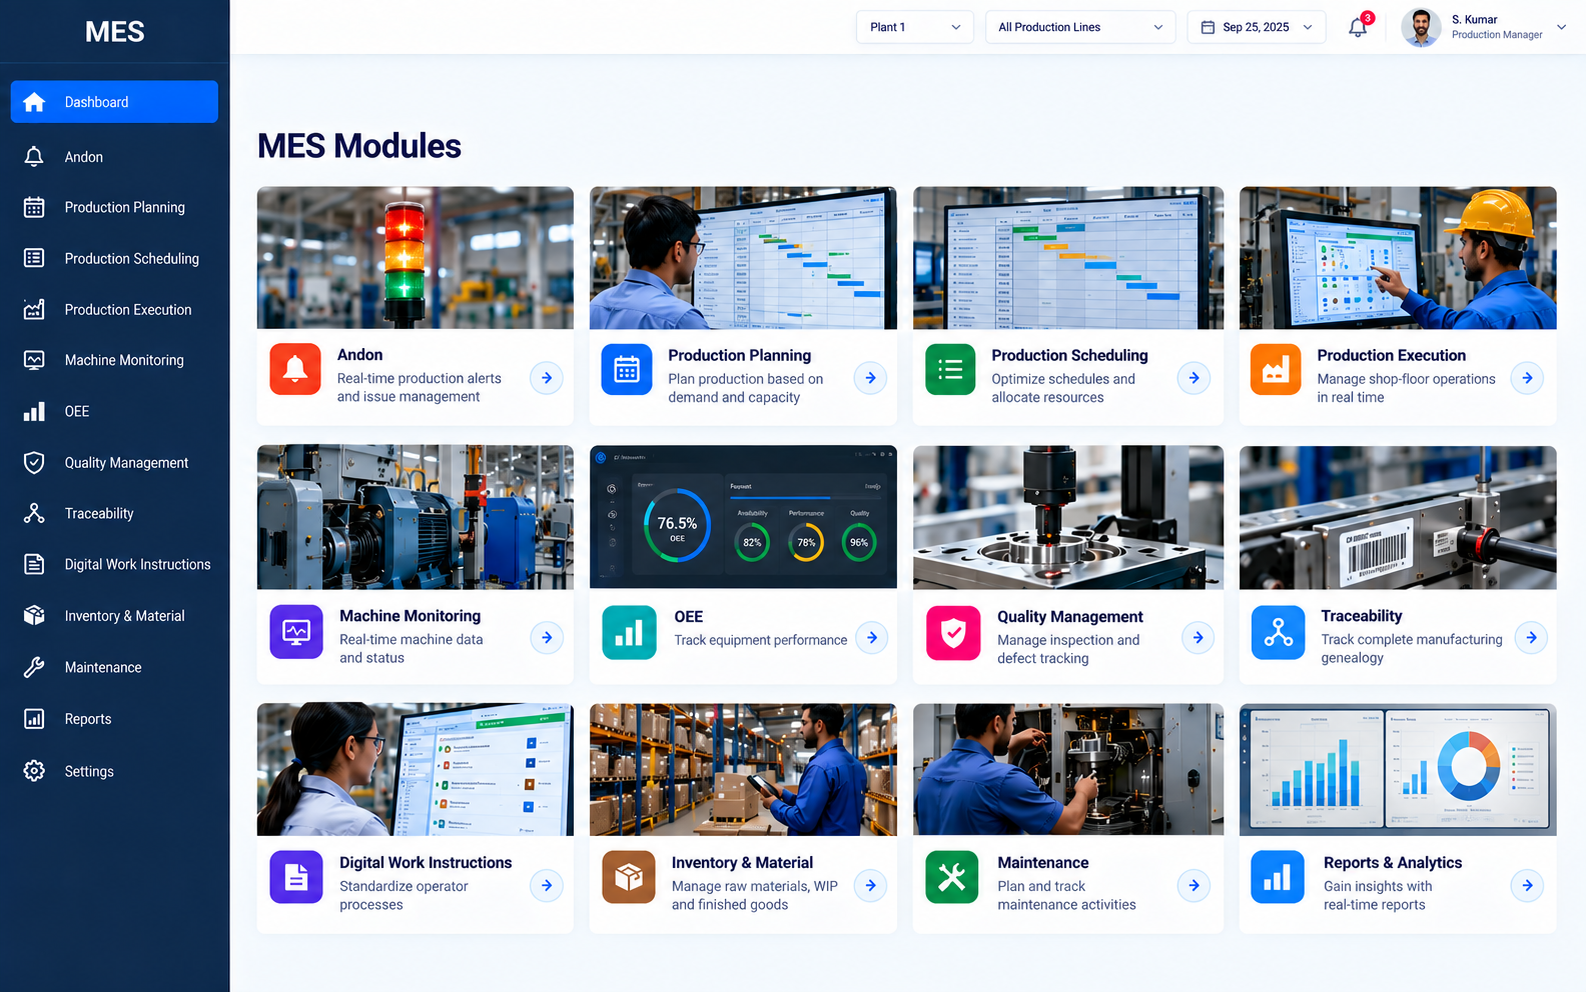This screenshot has height=992, width=1586.
Task: Open the Sep 25, 2025 date picker
Action: coord(1256,27)
